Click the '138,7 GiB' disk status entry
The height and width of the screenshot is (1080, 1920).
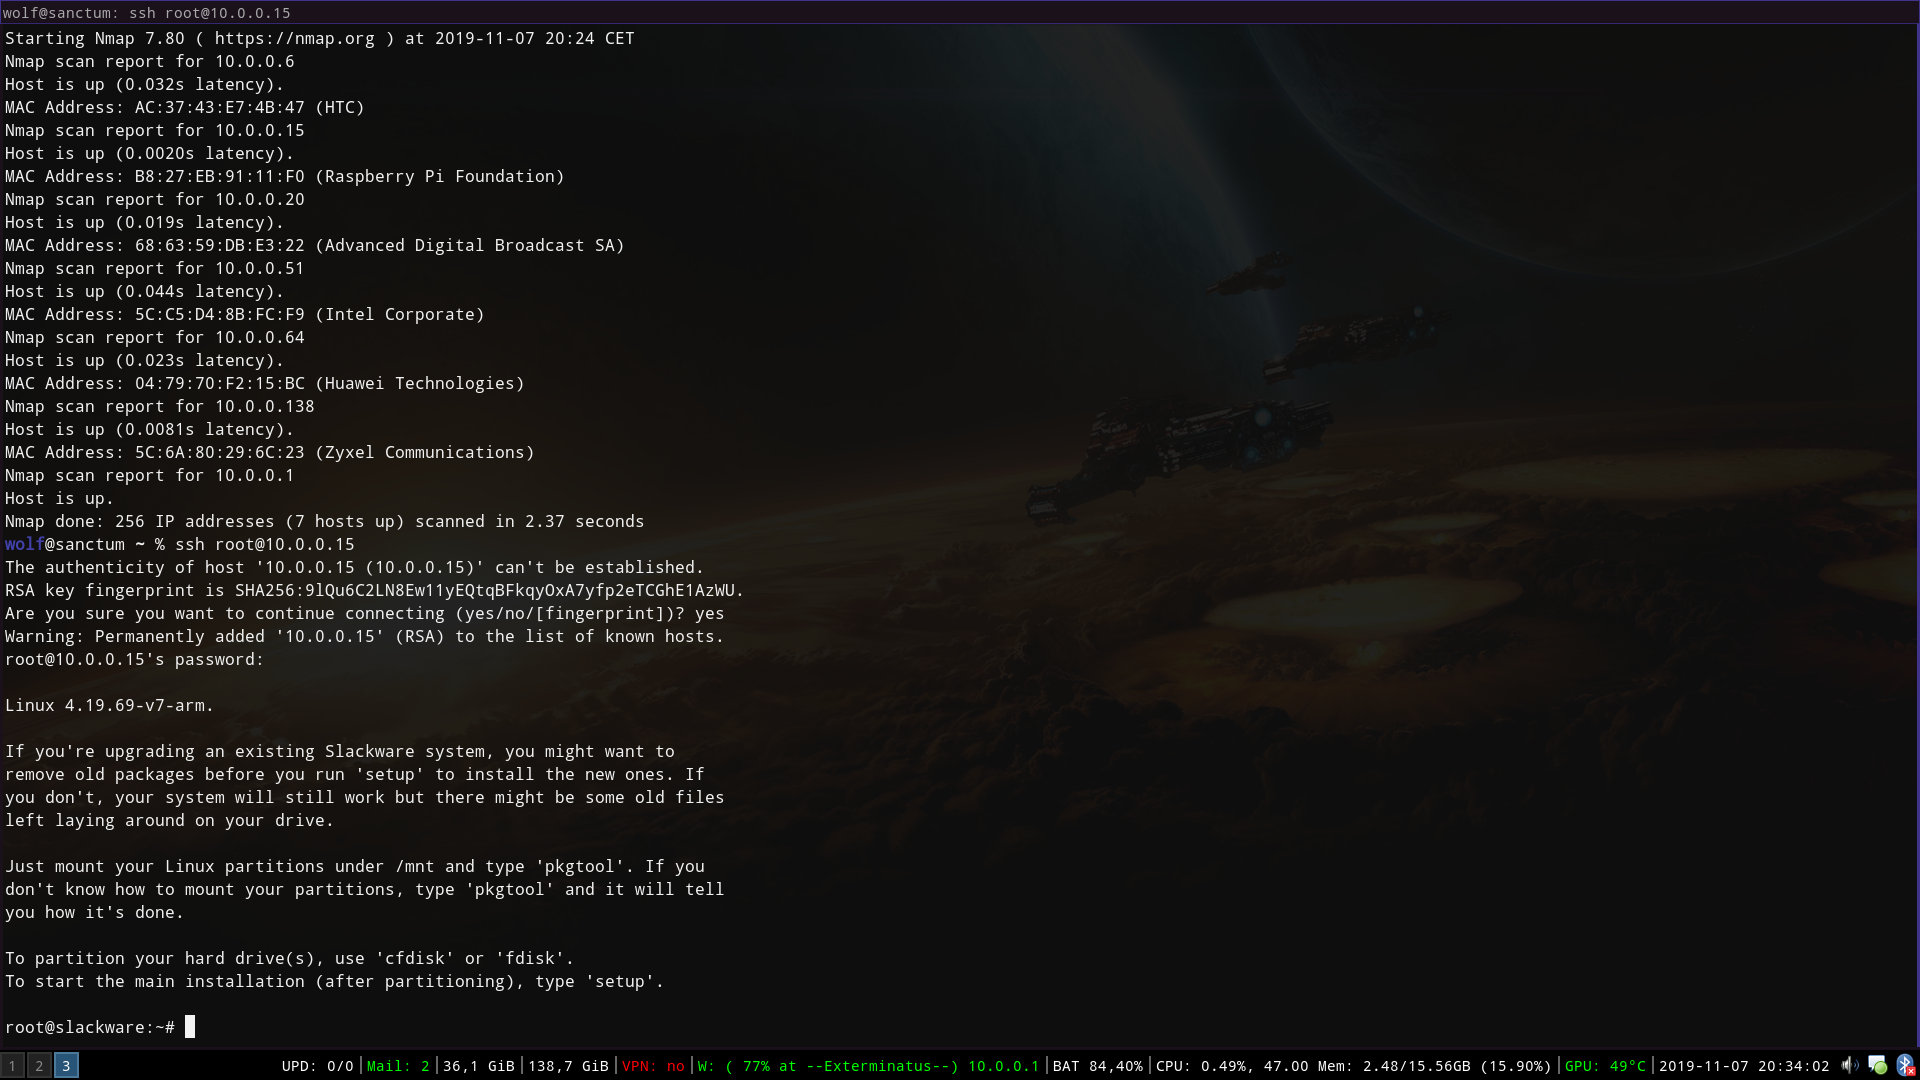[x=568, y=1066]
